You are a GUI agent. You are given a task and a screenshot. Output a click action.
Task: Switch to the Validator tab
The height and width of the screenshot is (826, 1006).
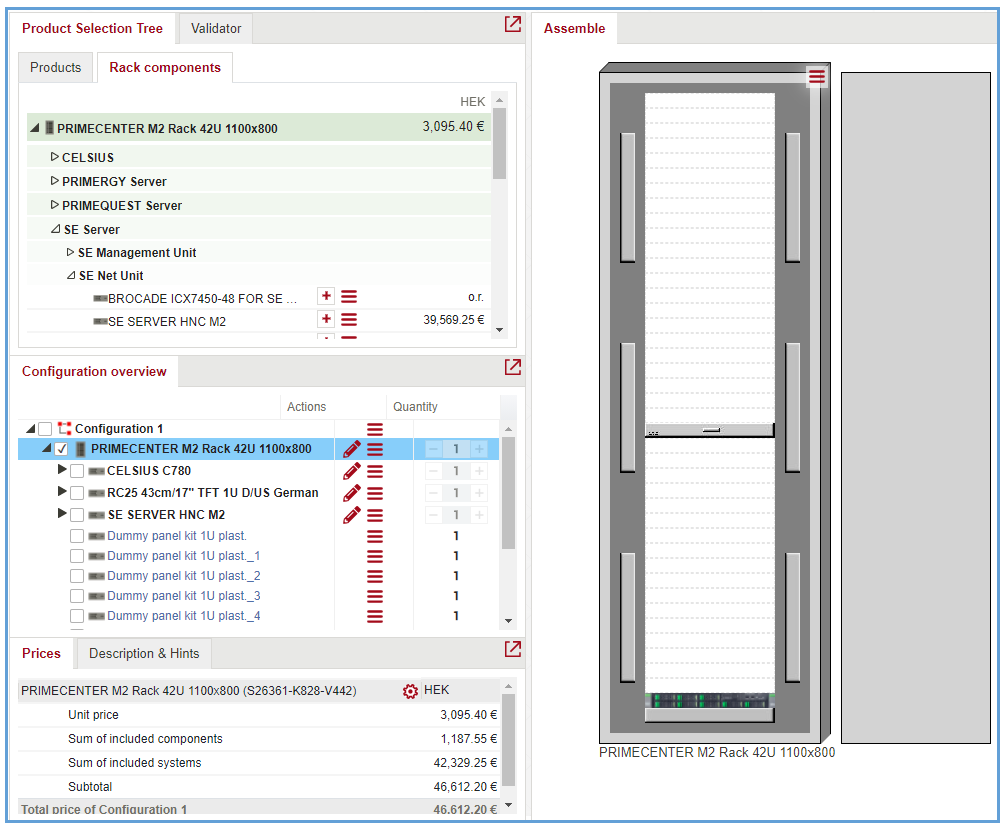pos(216,28)
